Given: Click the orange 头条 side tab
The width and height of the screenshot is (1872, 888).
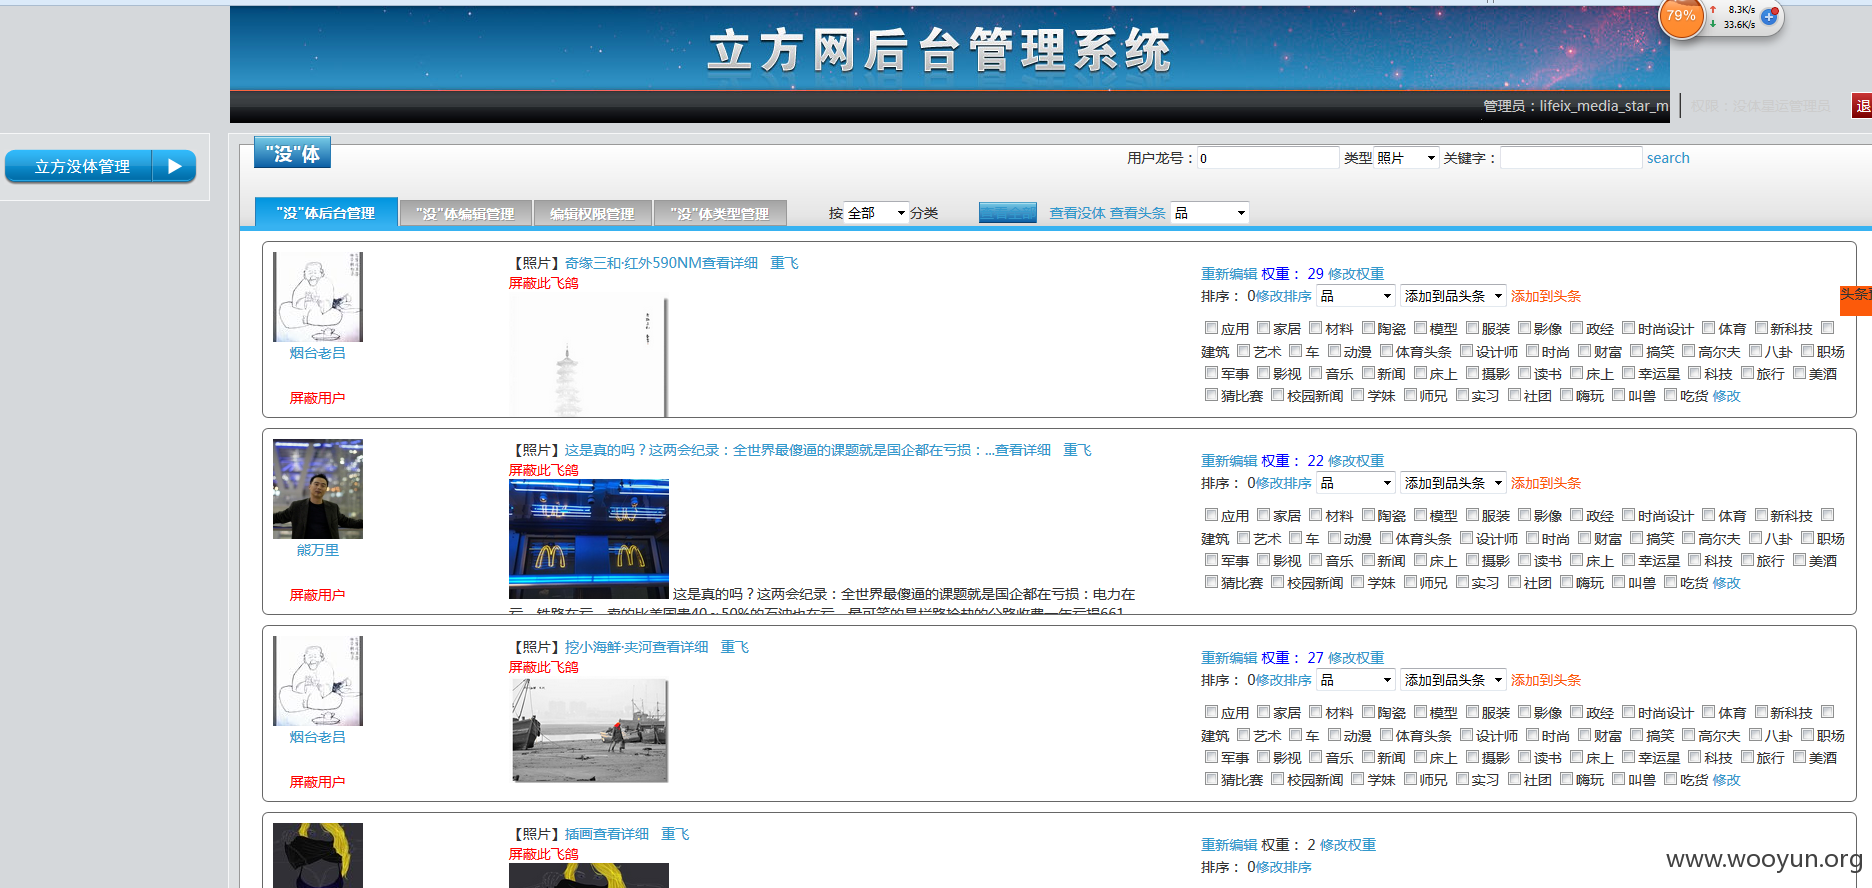Looking at the screenshot, I should (1856, 300).
